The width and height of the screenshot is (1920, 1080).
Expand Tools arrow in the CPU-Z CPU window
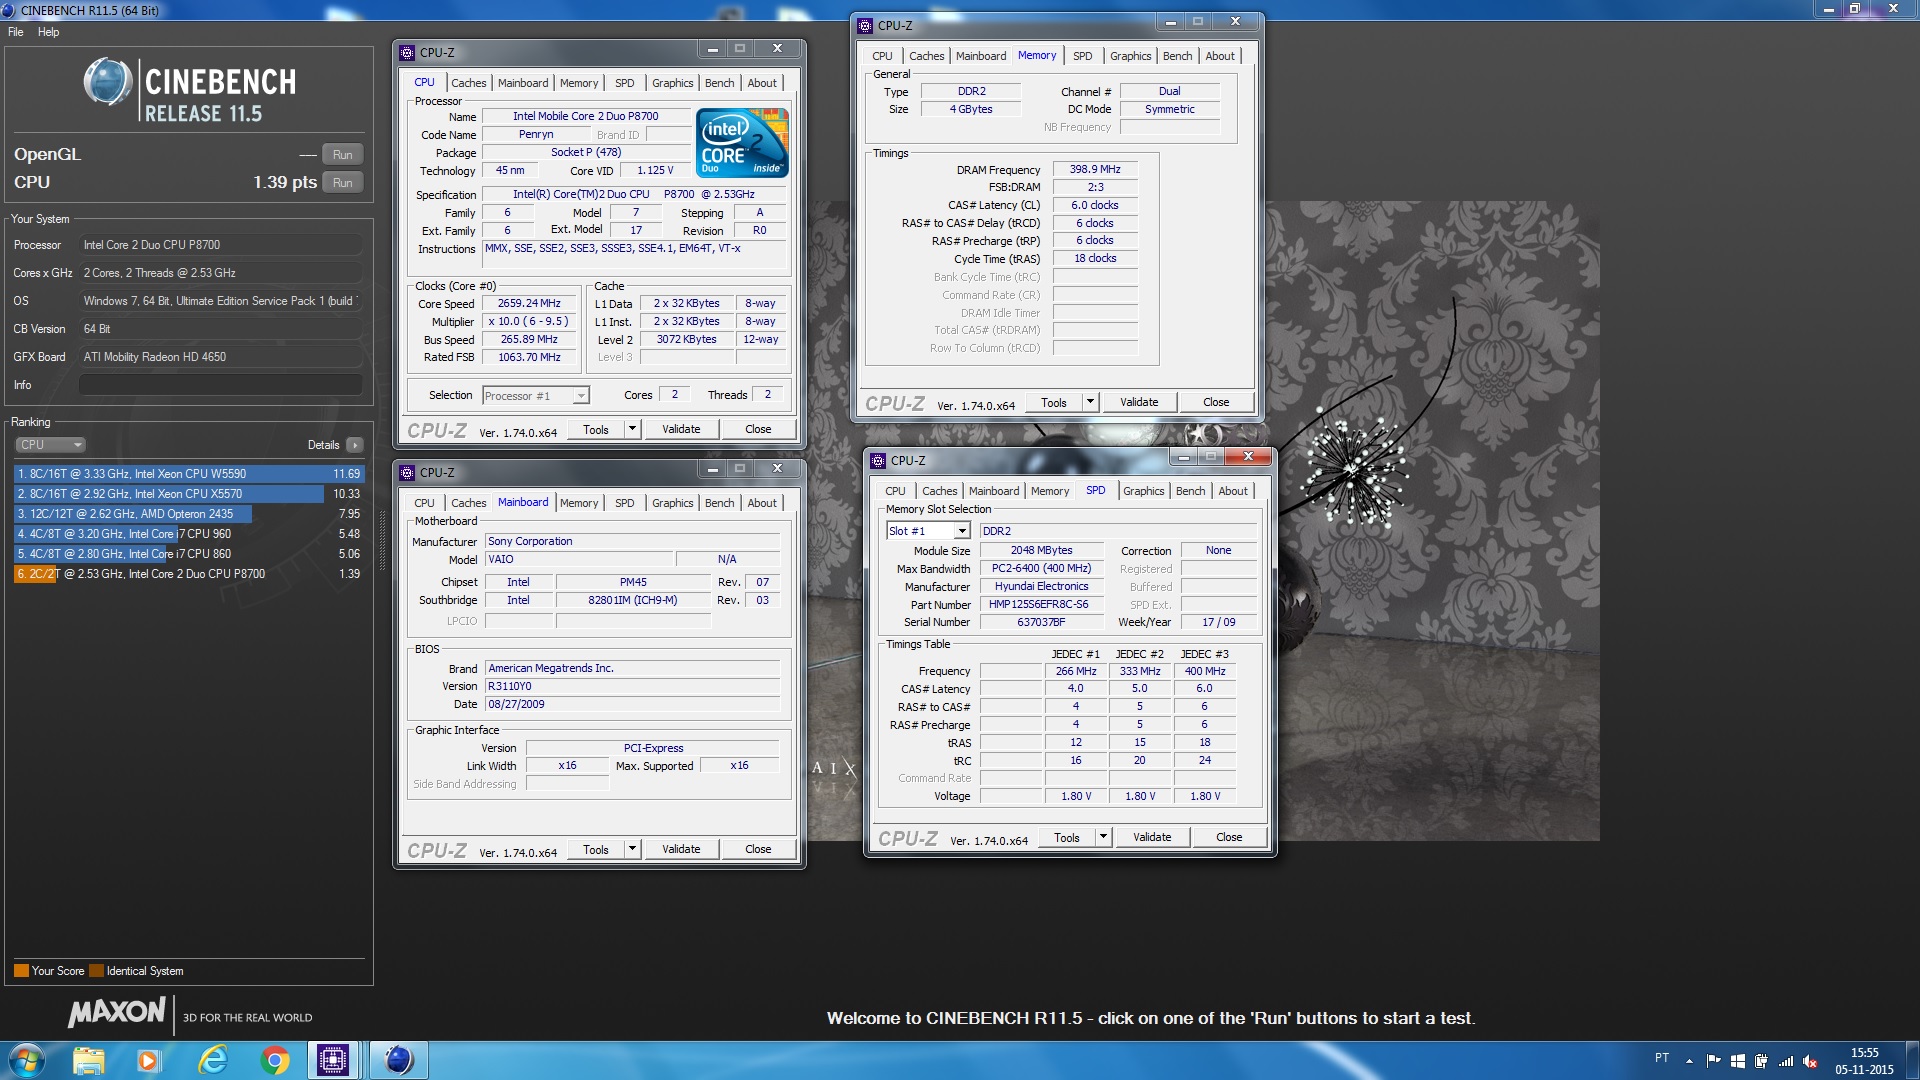click(632, 429)
